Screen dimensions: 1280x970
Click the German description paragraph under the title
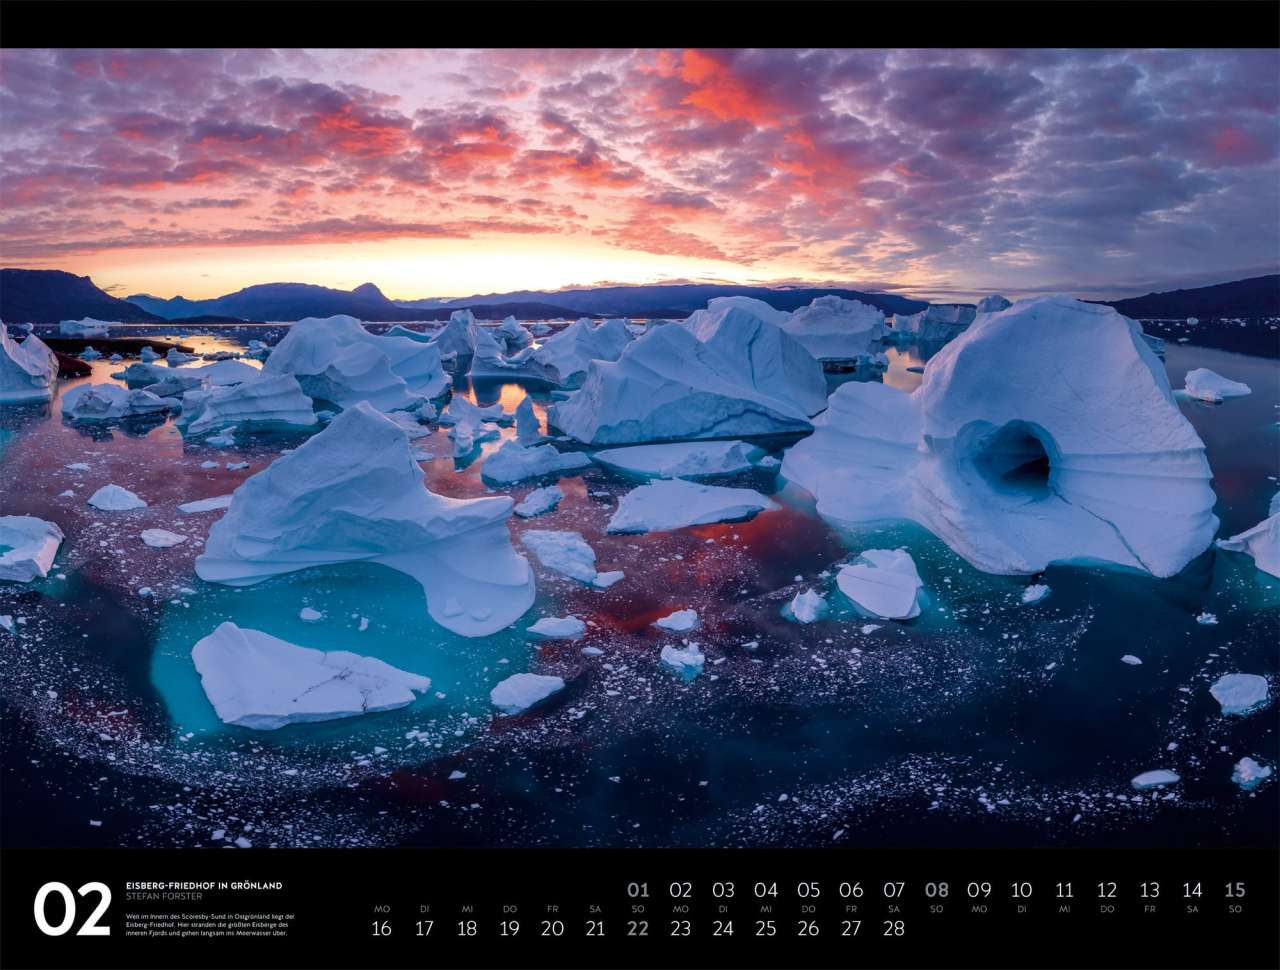coord(210,924)
